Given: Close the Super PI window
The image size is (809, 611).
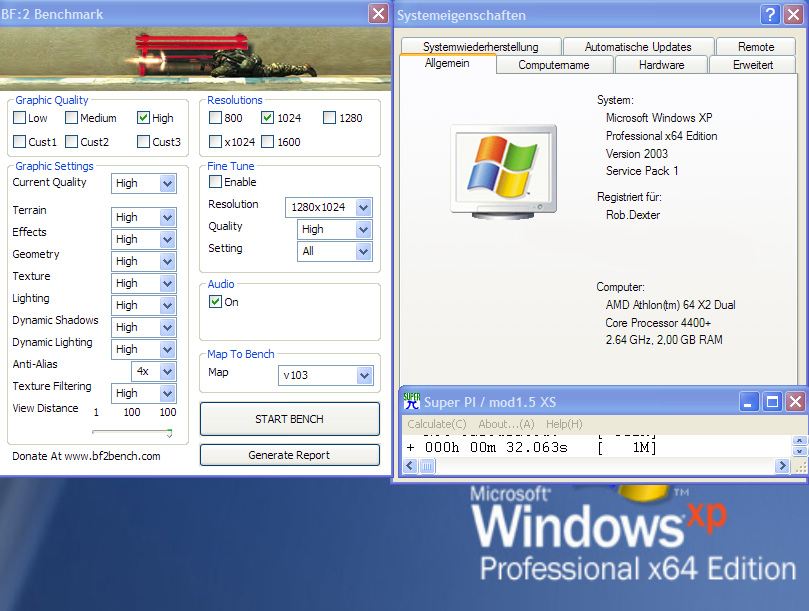Looking at the screenshot, I should click(x=795, y=401).
